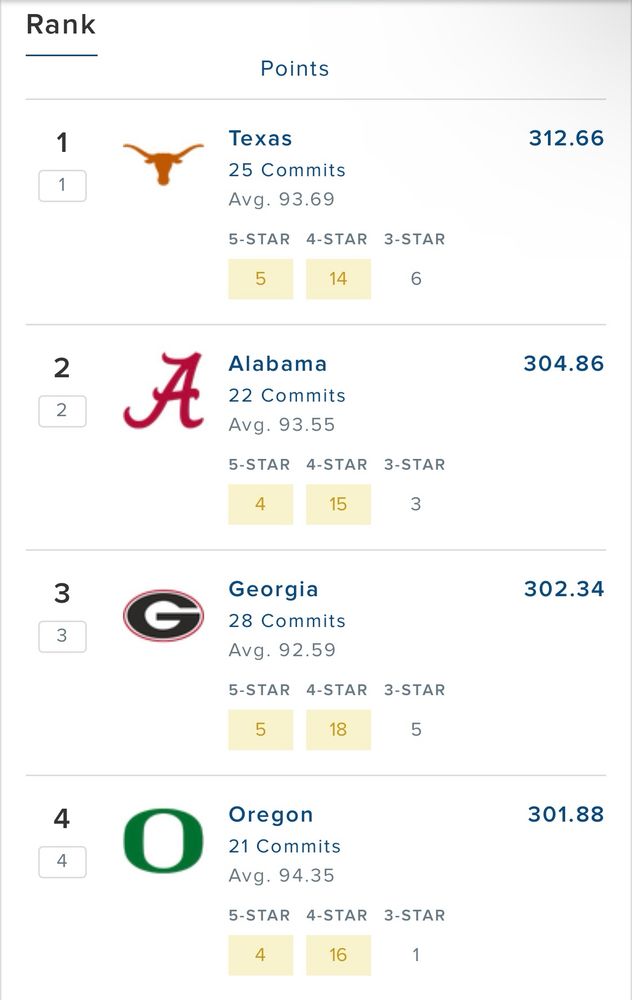
Task: View Oregon's 21 Commits list
Action: [284, 846]
